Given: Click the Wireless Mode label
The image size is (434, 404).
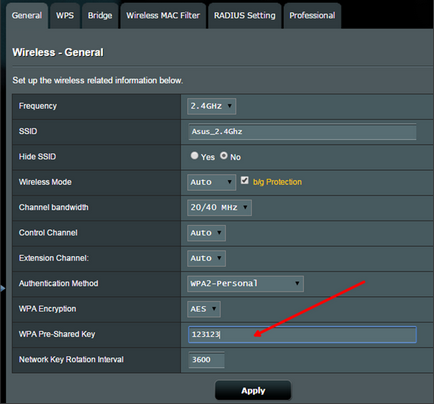Looking at the screenshot, I should click(45, 182).
